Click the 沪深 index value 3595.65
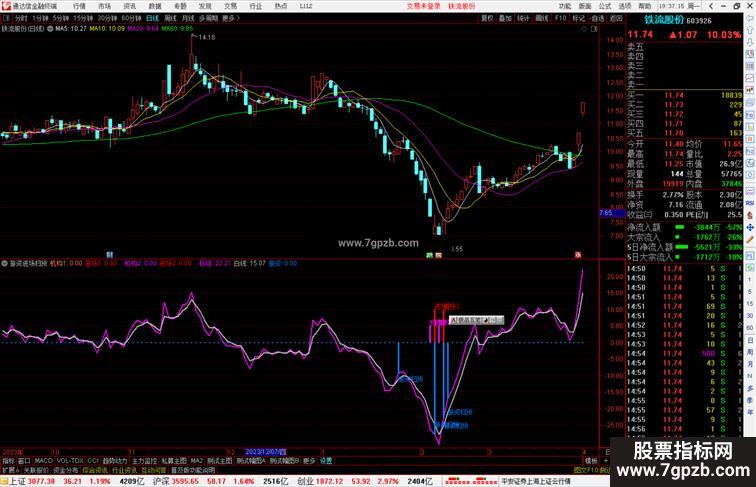The width and height of the screenshot is (756, 487). [x=185, y=481]
